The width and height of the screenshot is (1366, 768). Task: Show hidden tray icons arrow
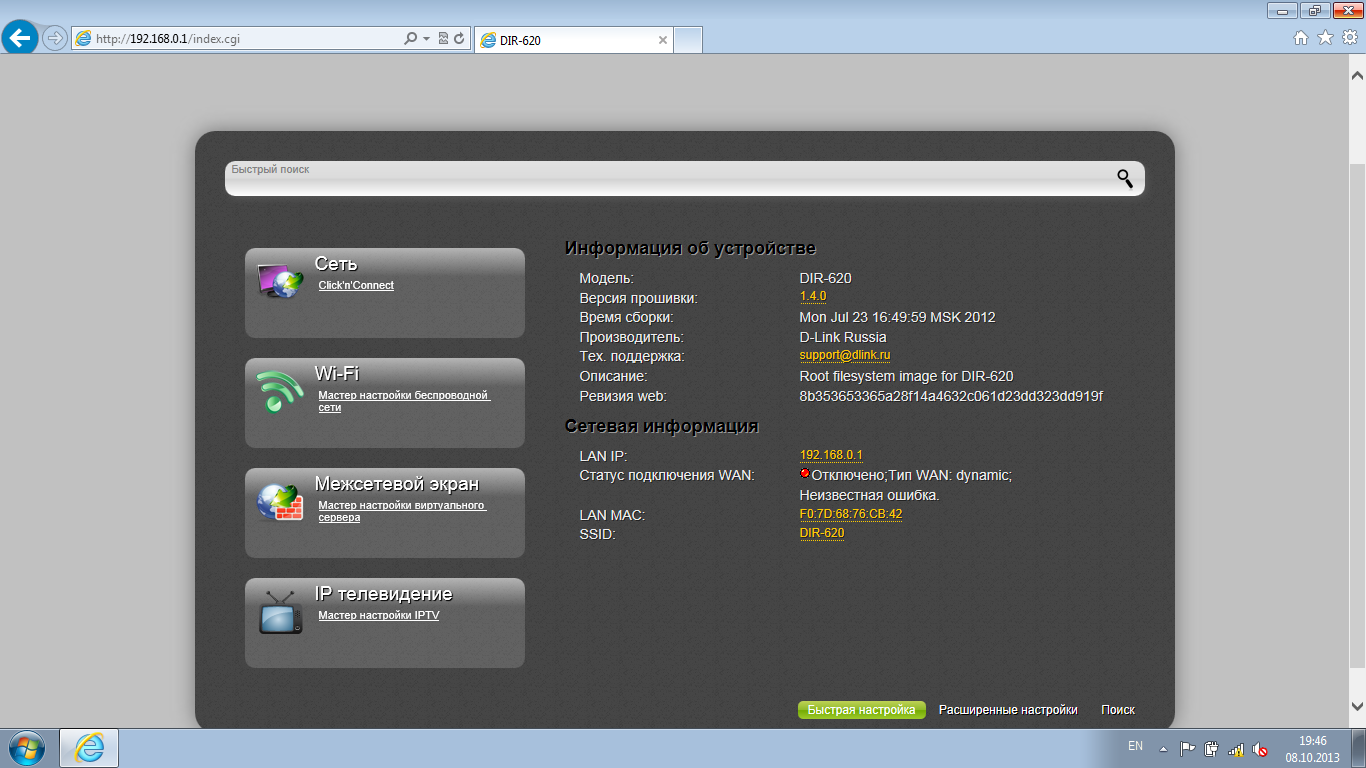coord(1163,749)
